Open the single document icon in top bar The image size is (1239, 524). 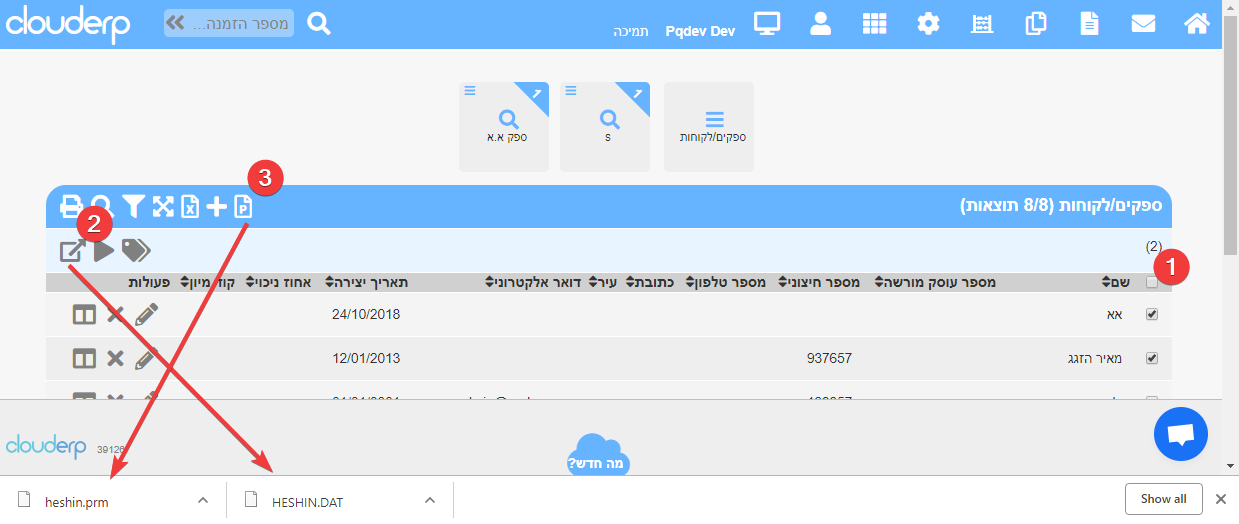click(1089, 24)
